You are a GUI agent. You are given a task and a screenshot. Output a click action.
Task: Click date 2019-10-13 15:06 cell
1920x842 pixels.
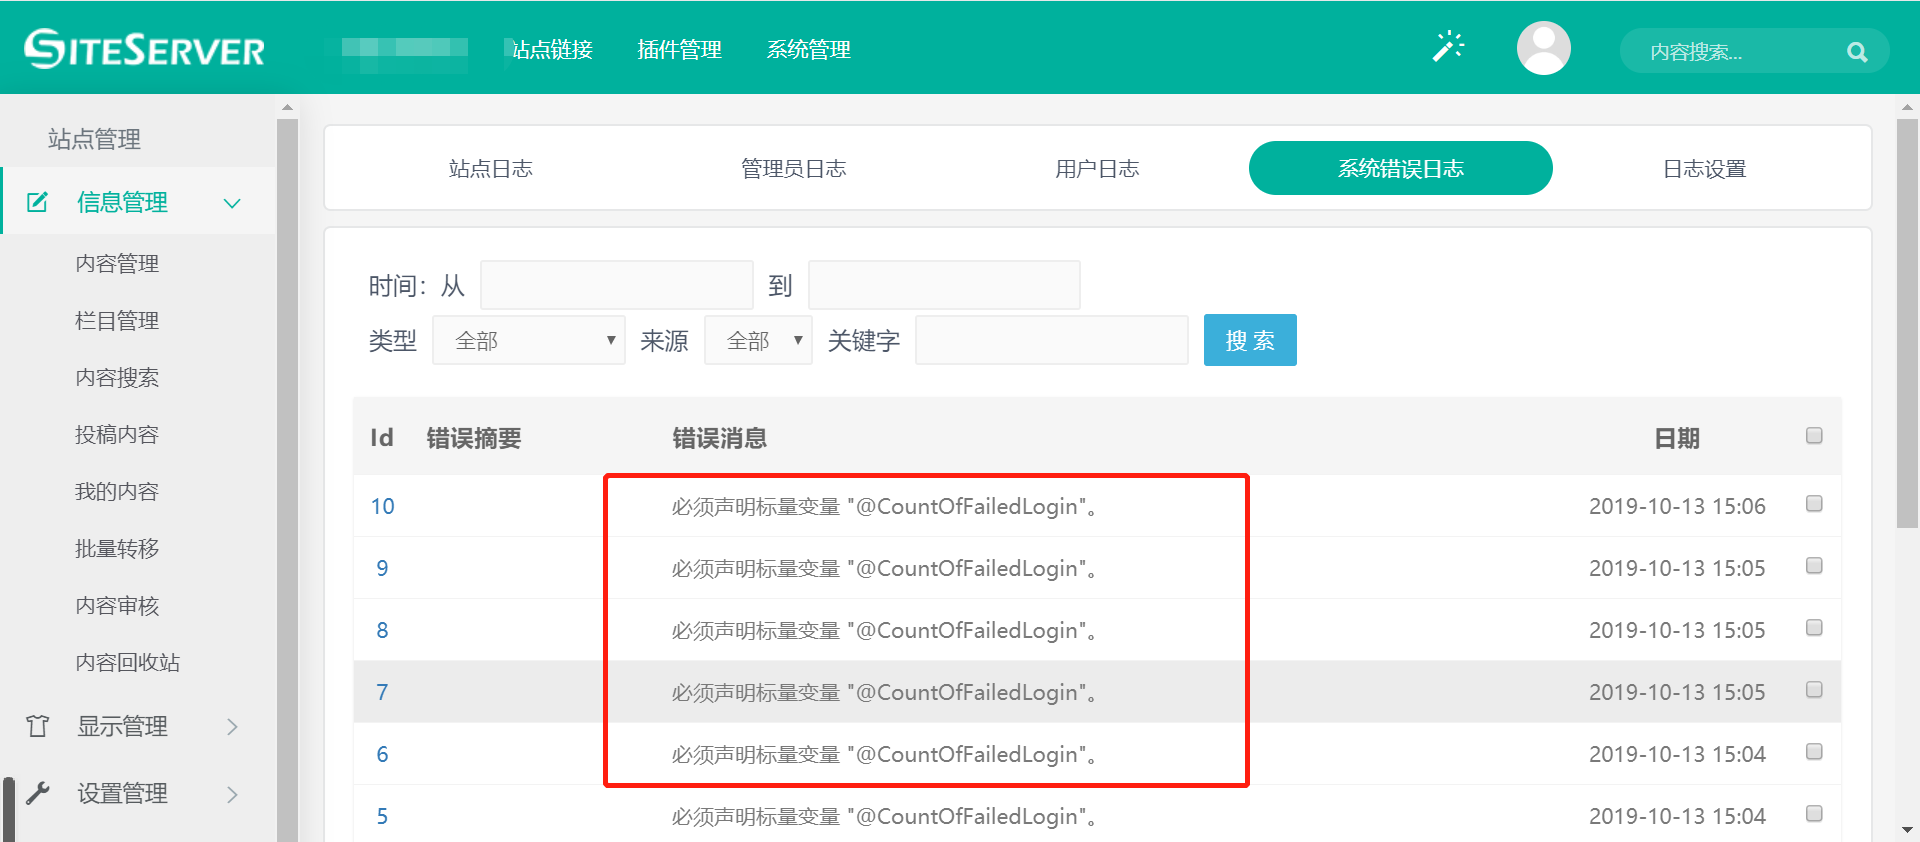(1677, 506)
